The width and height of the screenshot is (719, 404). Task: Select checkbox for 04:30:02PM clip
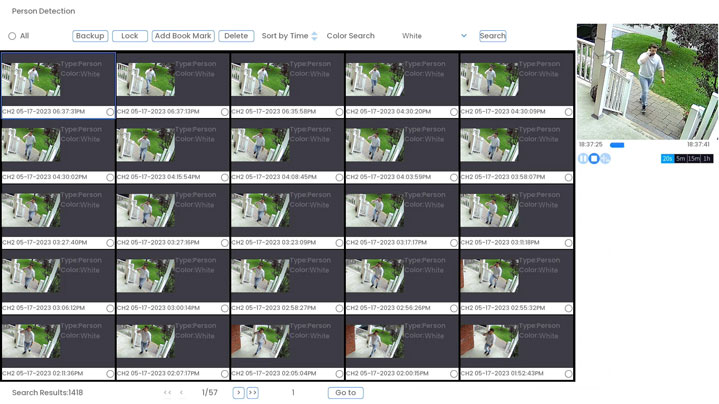[x=110, y=177]
